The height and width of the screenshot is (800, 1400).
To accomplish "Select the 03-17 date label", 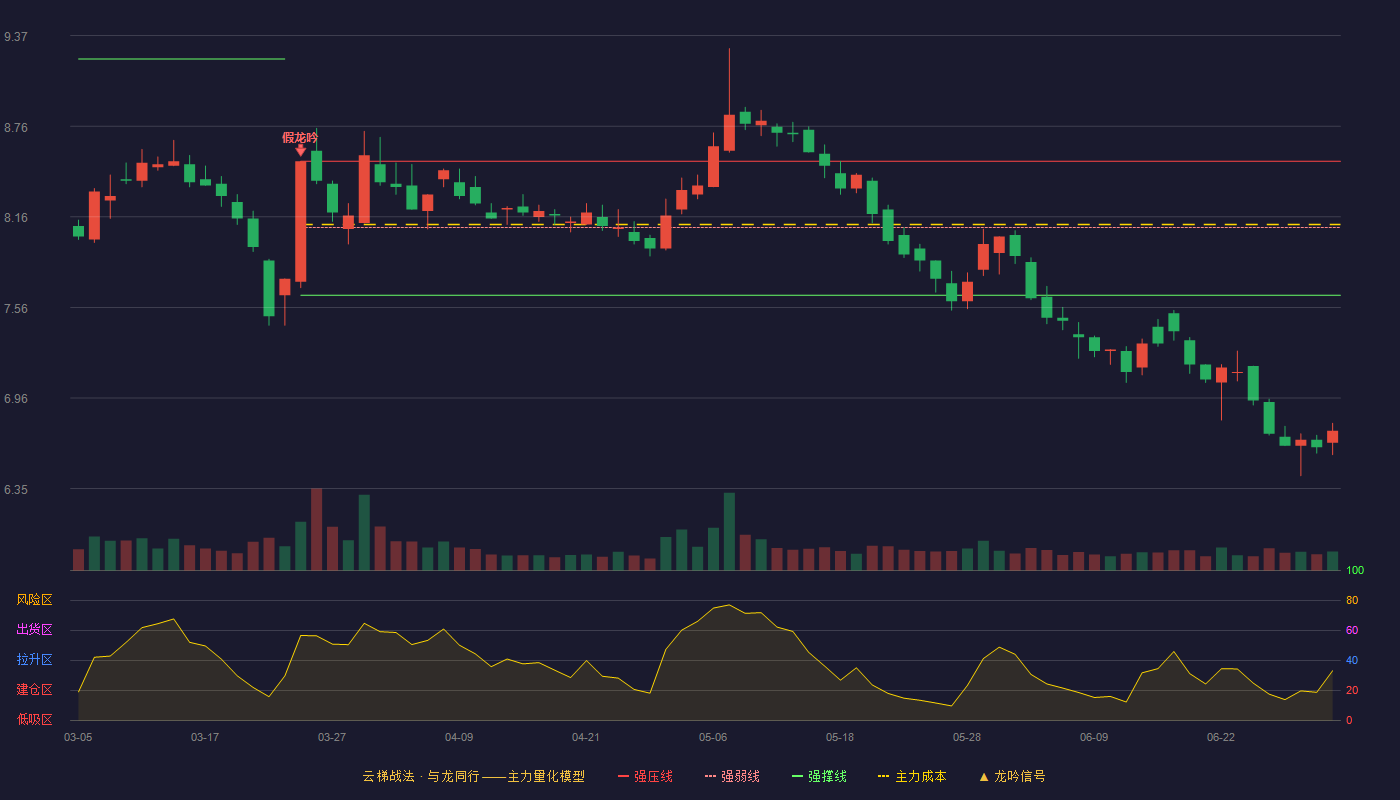I will point(205,738).
